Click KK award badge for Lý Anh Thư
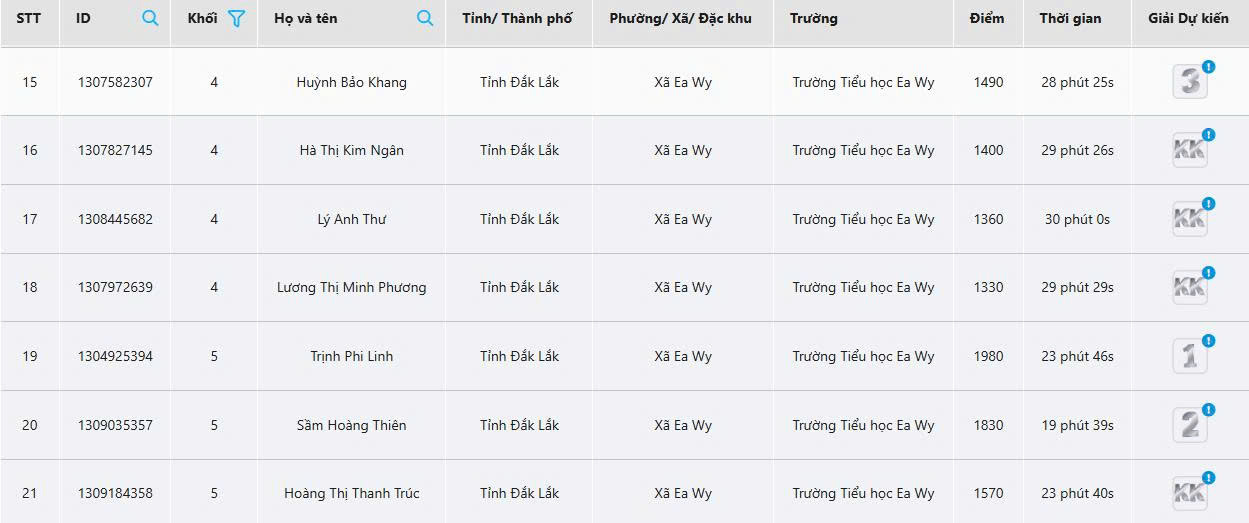This screenshot has height=523, width=1249. tap(1189, 220)
